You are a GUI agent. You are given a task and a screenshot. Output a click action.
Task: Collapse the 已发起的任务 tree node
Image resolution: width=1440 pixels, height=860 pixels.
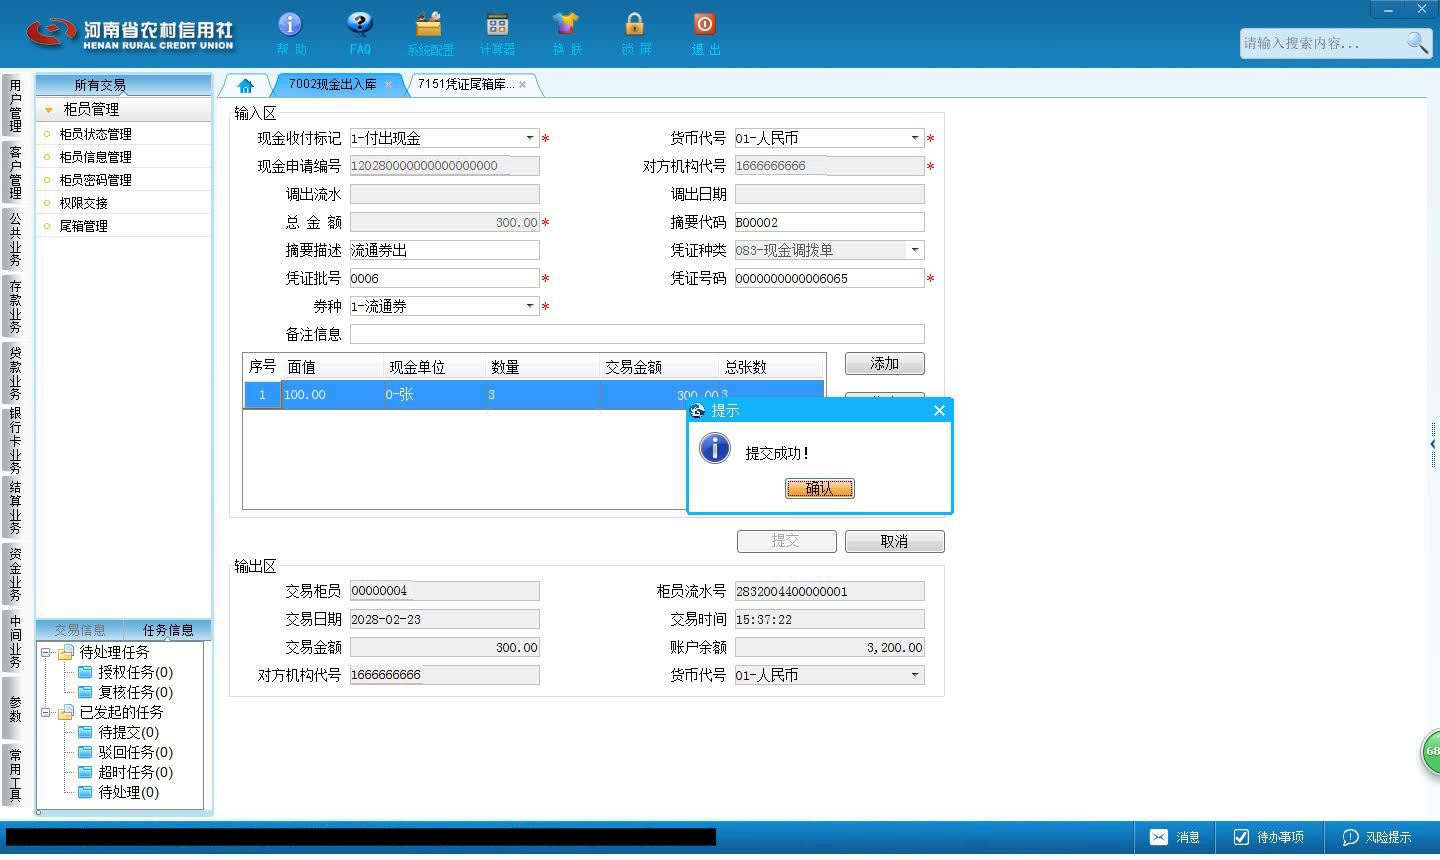pyautogui.click(x=45, y=712)
